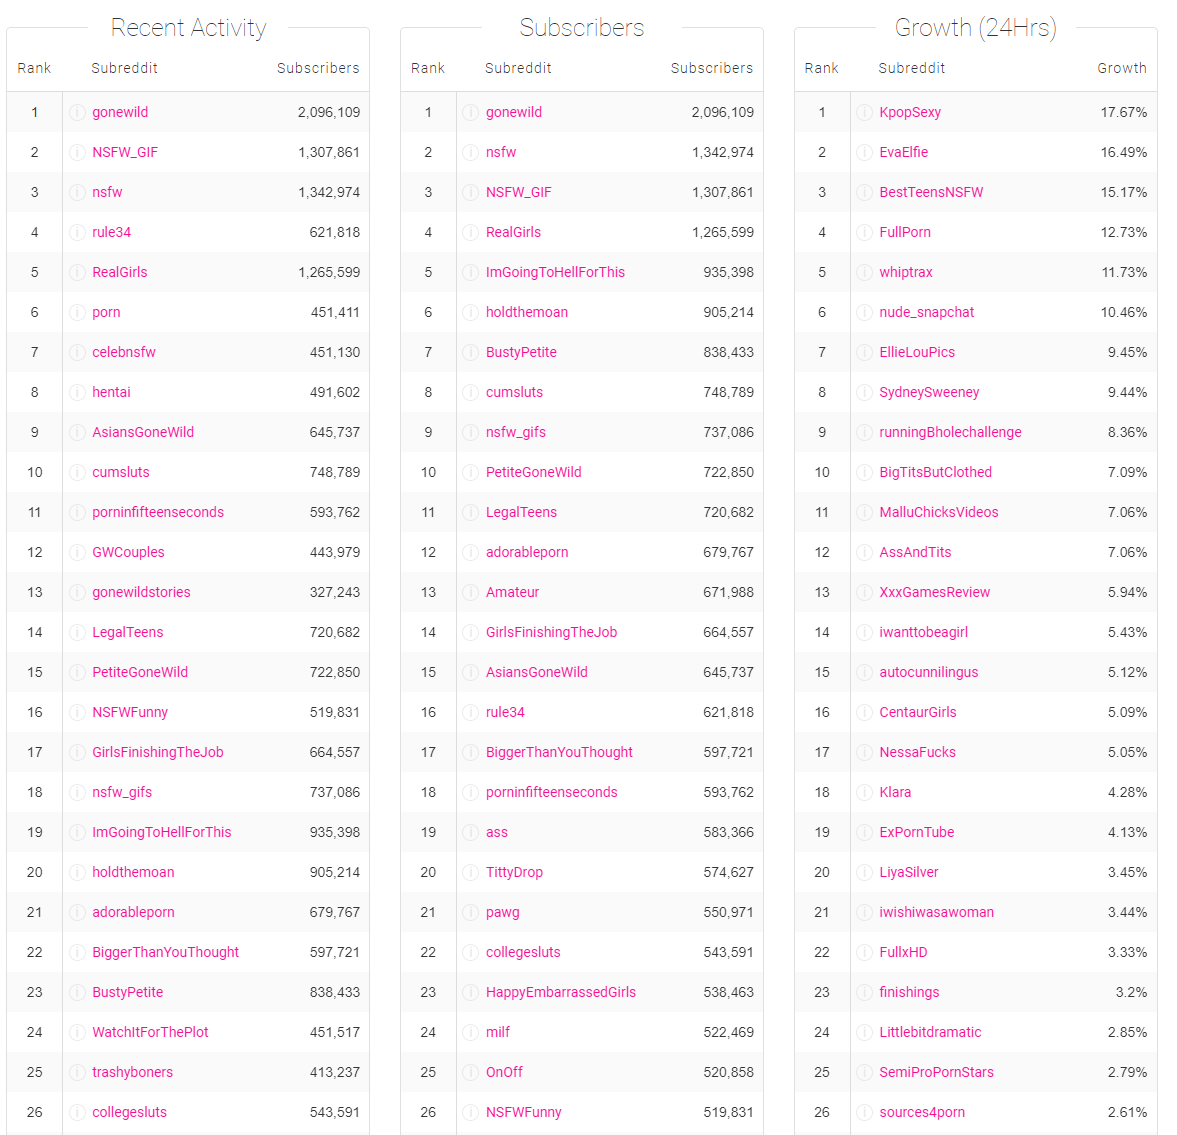Viewport: 1177px width, 1135px height.
Task: Click info icon beside celebnsfw
Action: coord(77,352)
